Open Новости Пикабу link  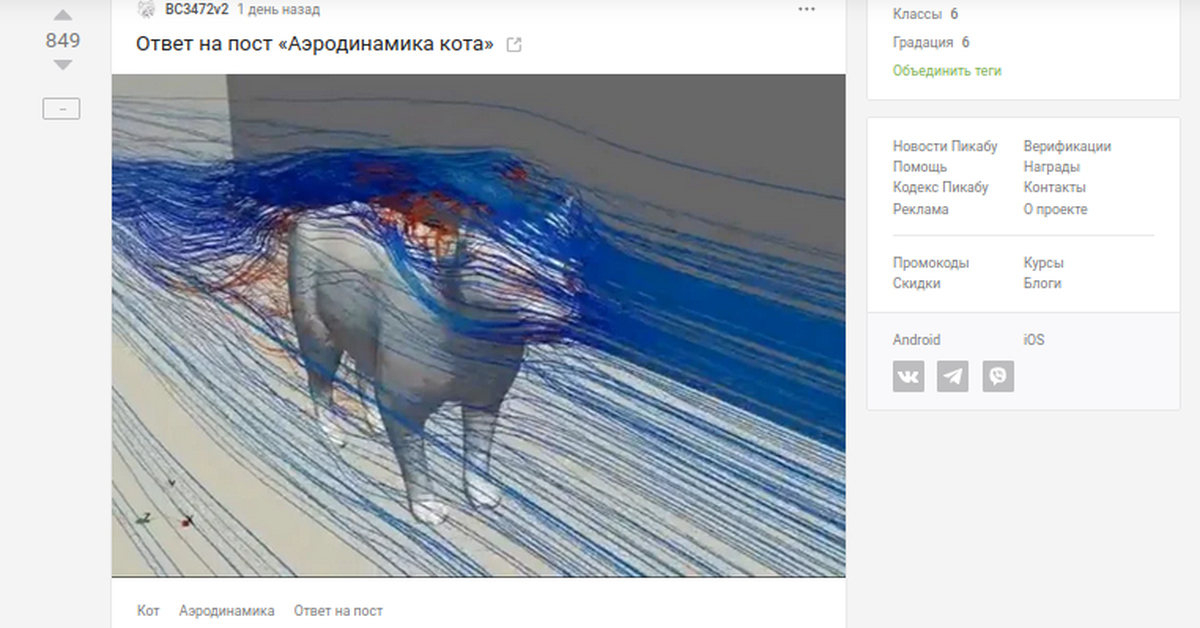[x=945, y=146]
